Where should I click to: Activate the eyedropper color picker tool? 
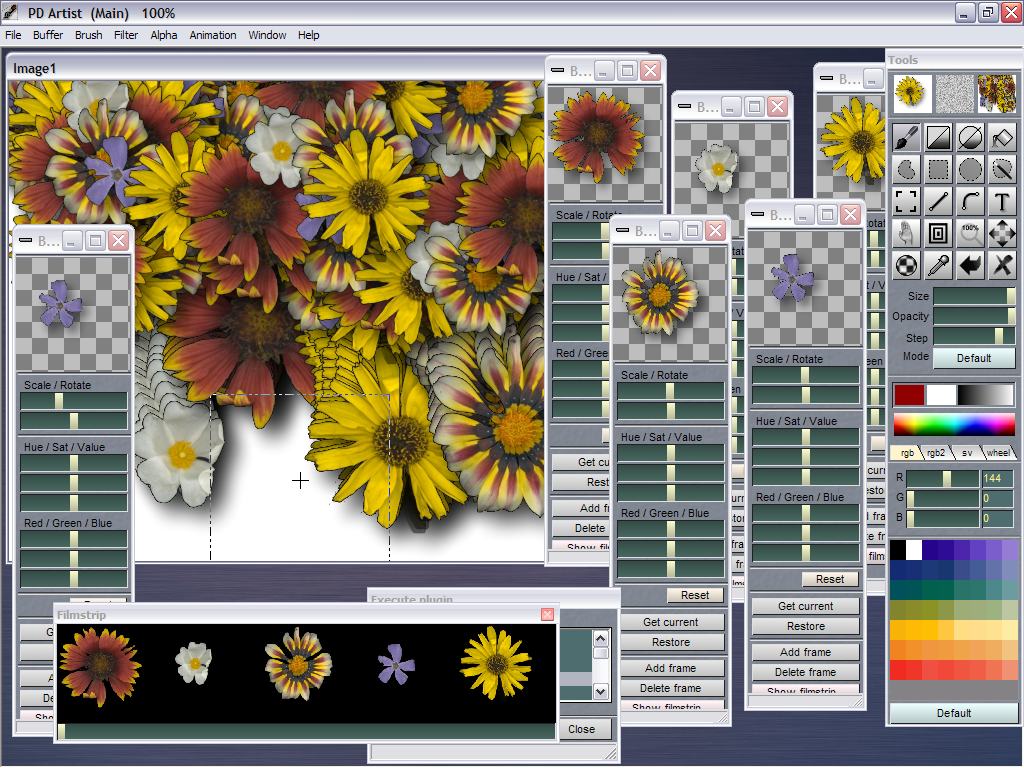coord(938,265)
